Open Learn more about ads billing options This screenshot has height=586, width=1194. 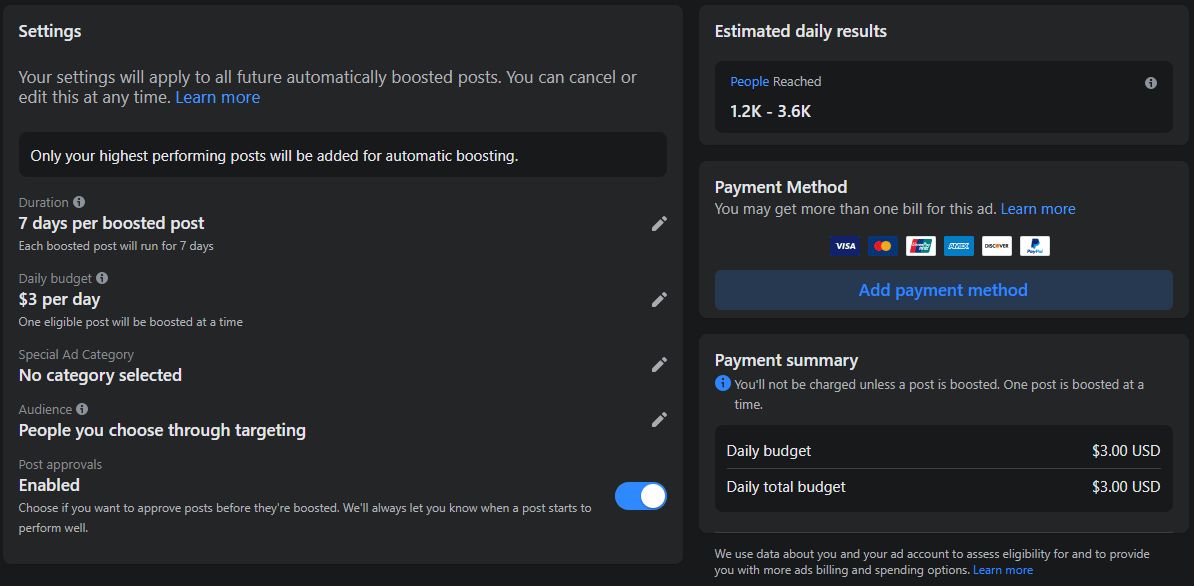(x=1003, y=570)
